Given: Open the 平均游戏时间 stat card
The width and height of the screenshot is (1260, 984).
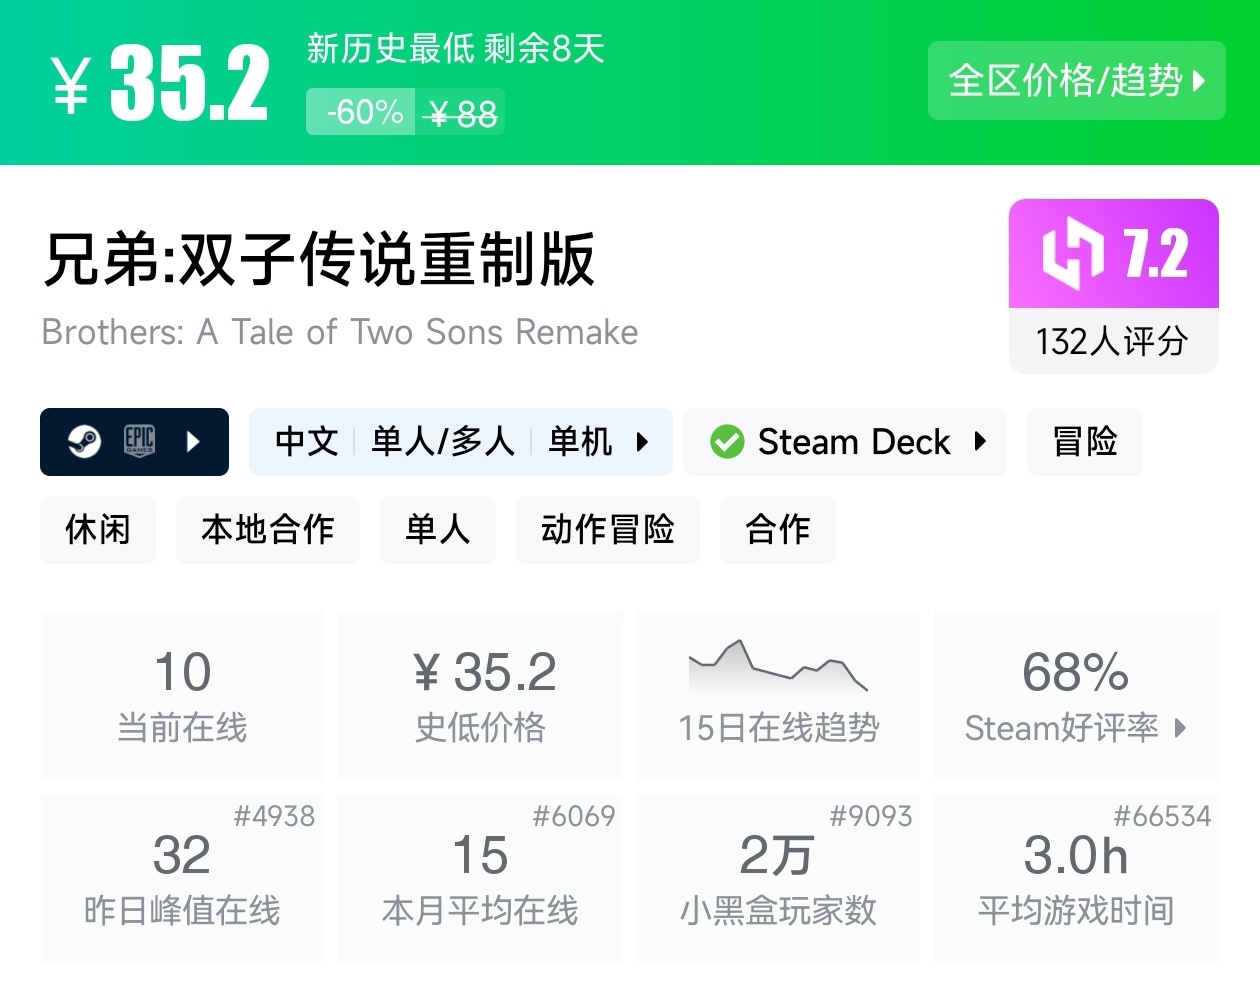Looking at the screenshot, I should tap(1076, 878).
